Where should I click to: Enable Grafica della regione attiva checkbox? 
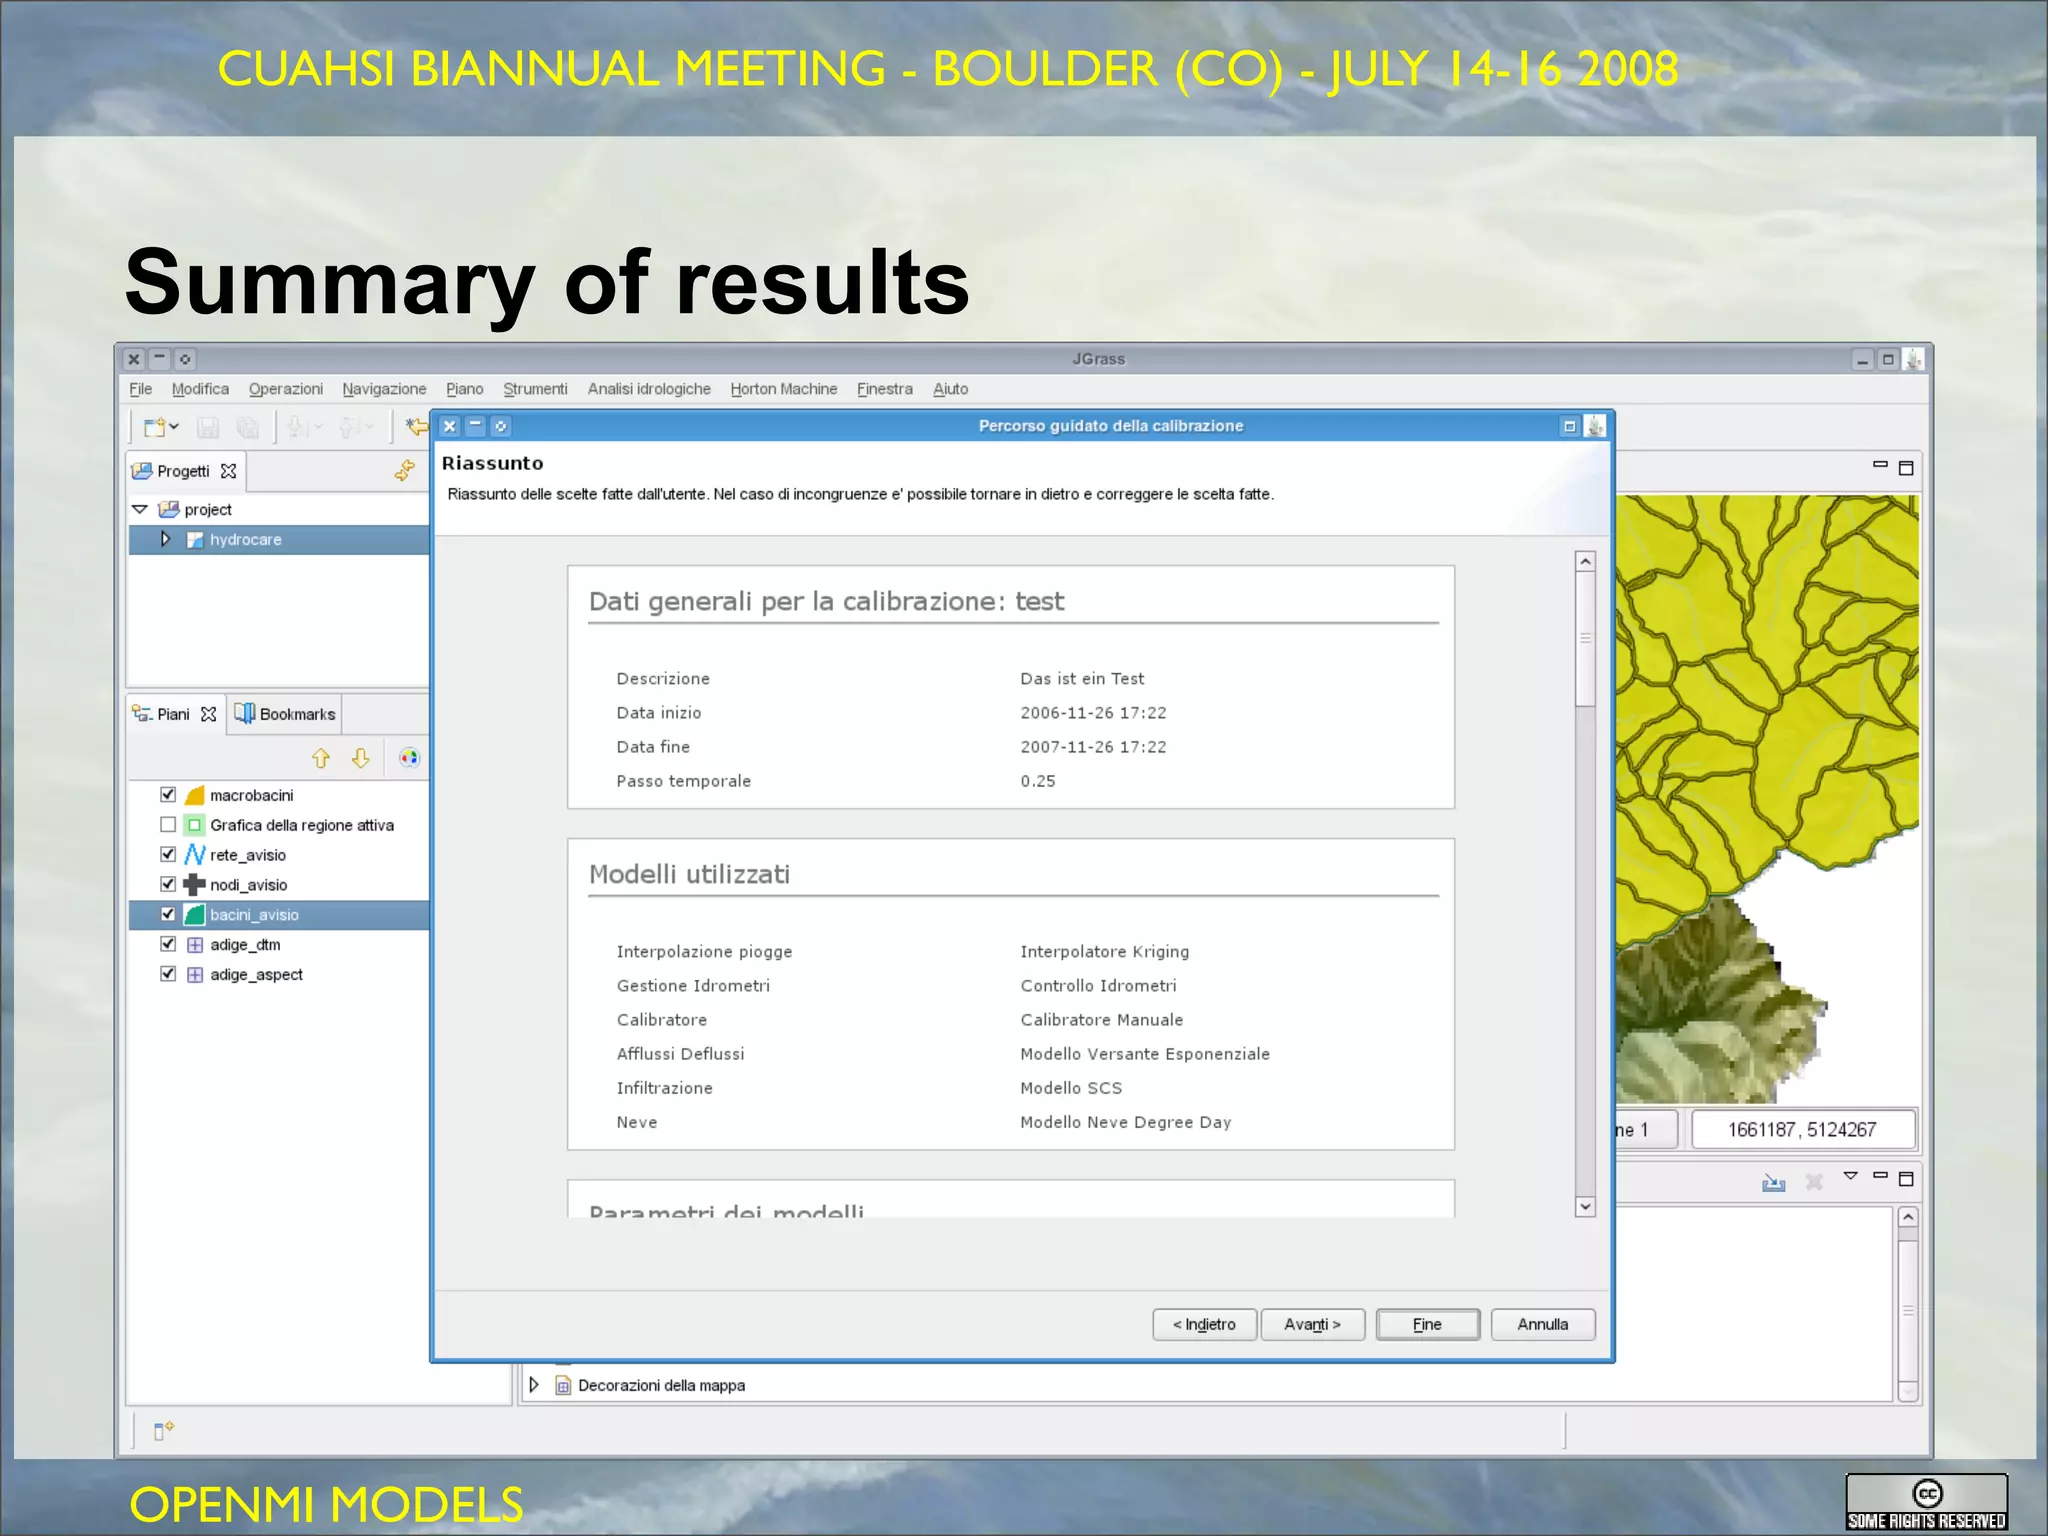pyautogui.click(x=168, y=825)
